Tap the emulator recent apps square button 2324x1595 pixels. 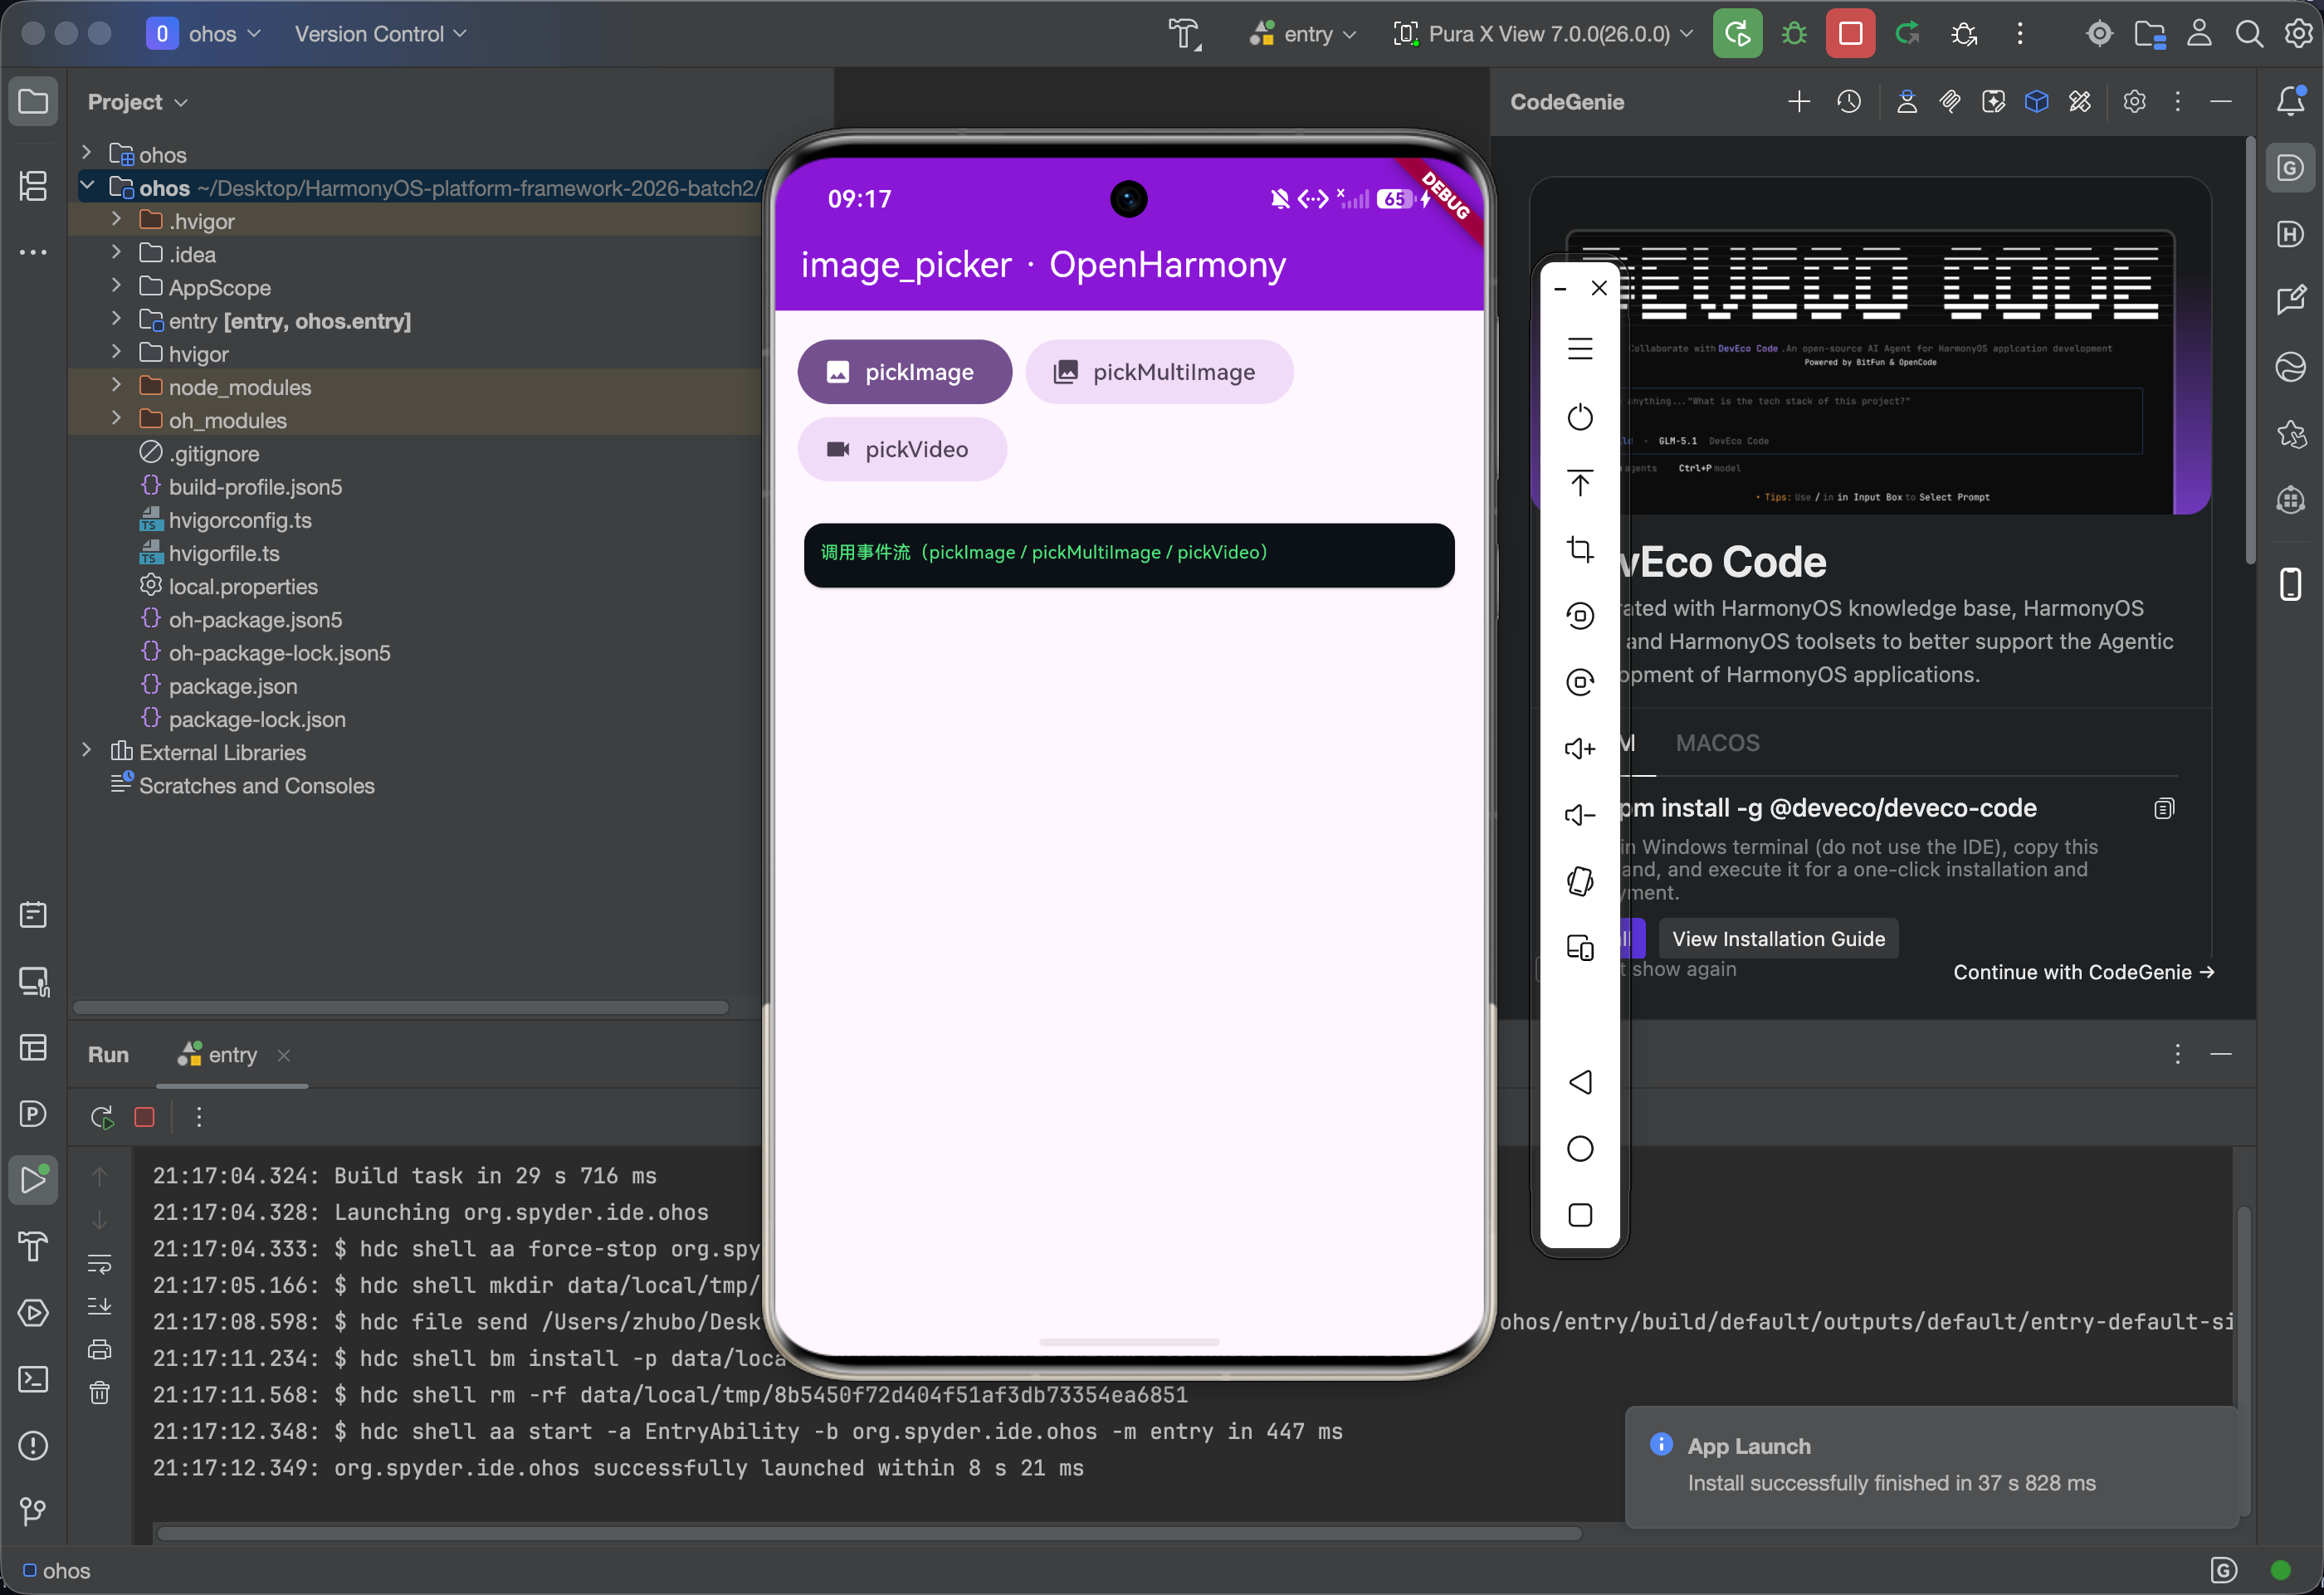coord(1580,1215)
